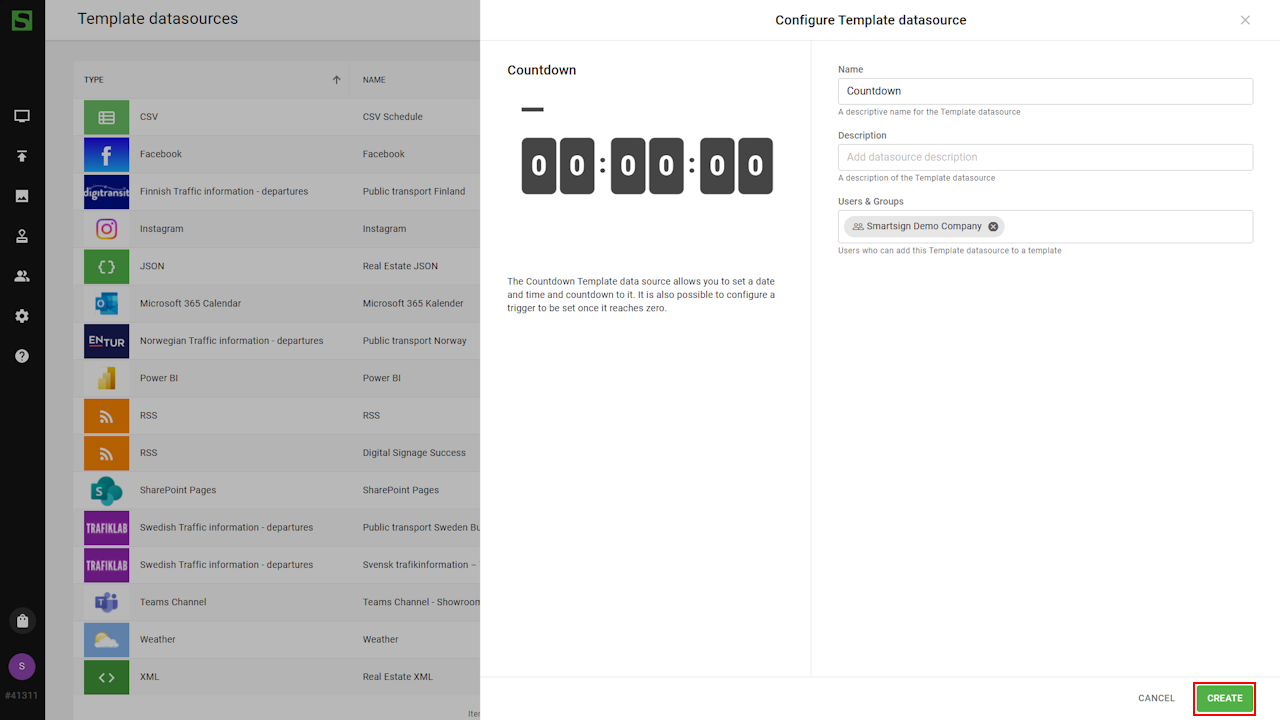Click the Smartsign logo in sidebar

(x=22, y=20)
